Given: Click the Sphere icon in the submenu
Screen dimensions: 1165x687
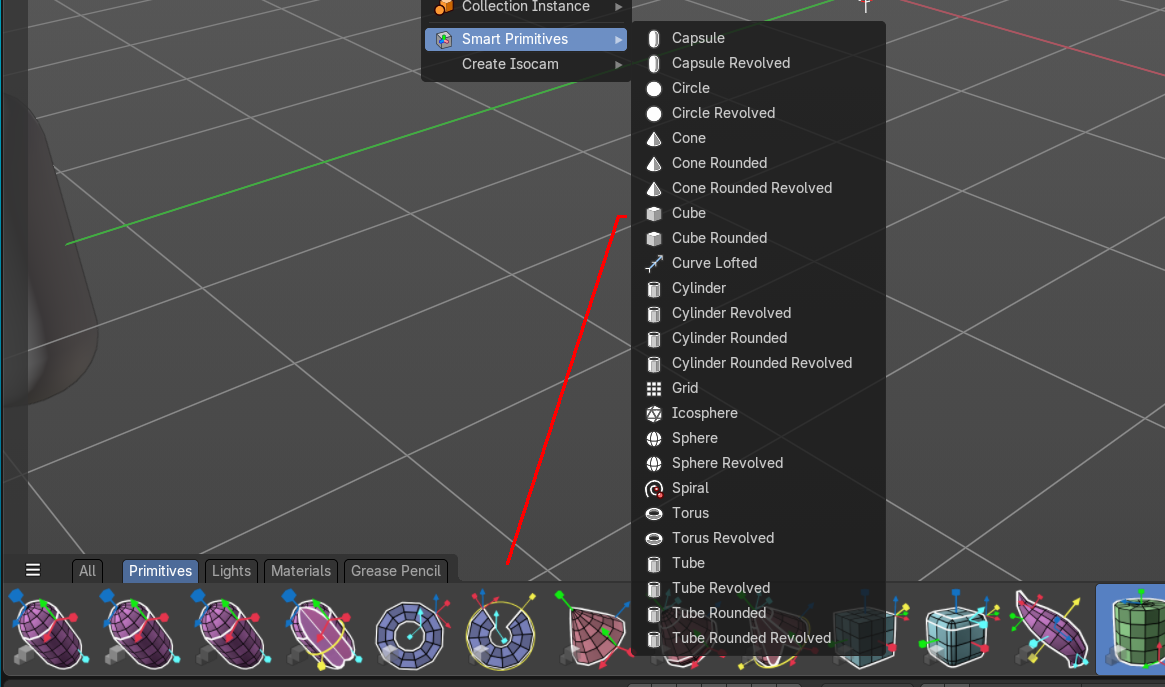Looking at the screenshot, I should (x=654, y=438).
